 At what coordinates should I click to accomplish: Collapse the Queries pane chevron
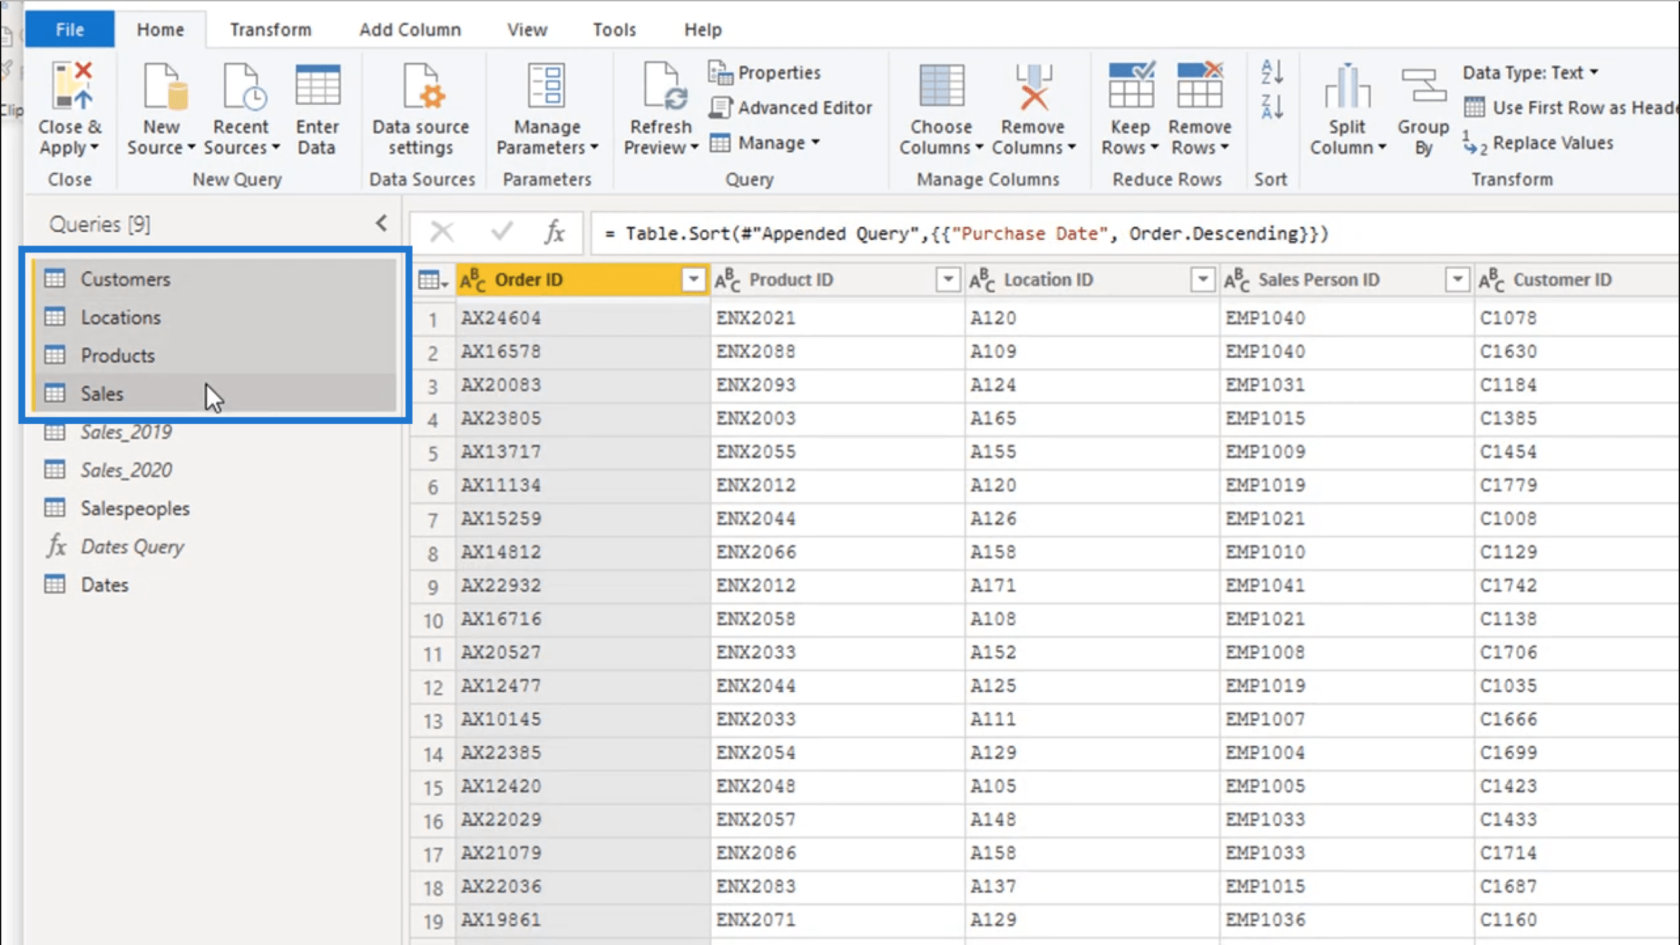coord(381,223)
